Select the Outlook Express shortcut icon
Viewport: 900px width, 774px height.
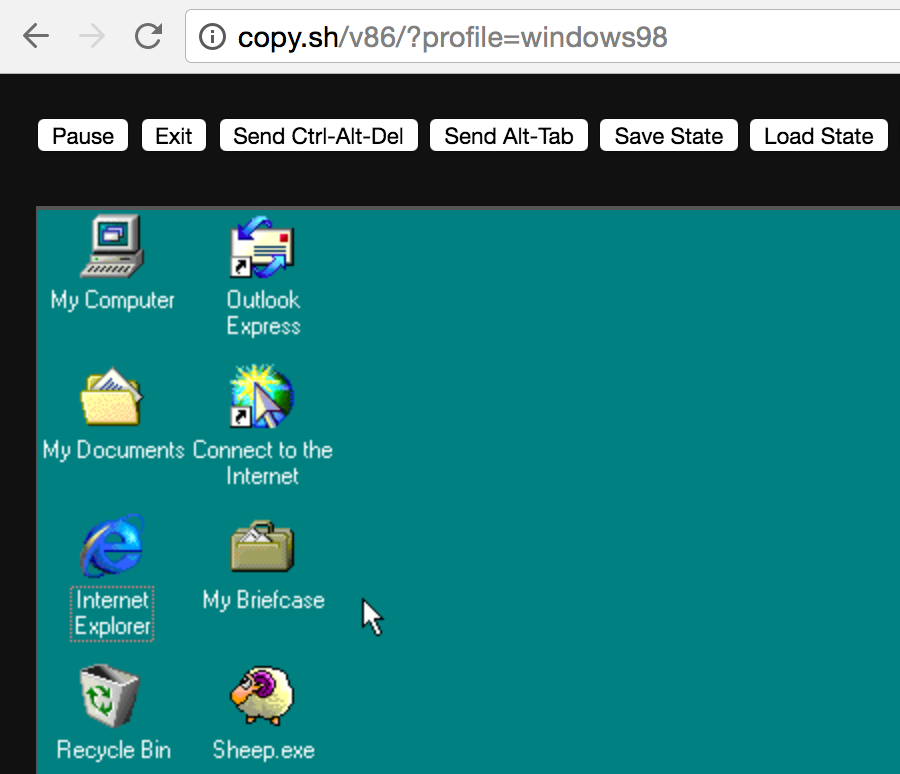point(262,247)
